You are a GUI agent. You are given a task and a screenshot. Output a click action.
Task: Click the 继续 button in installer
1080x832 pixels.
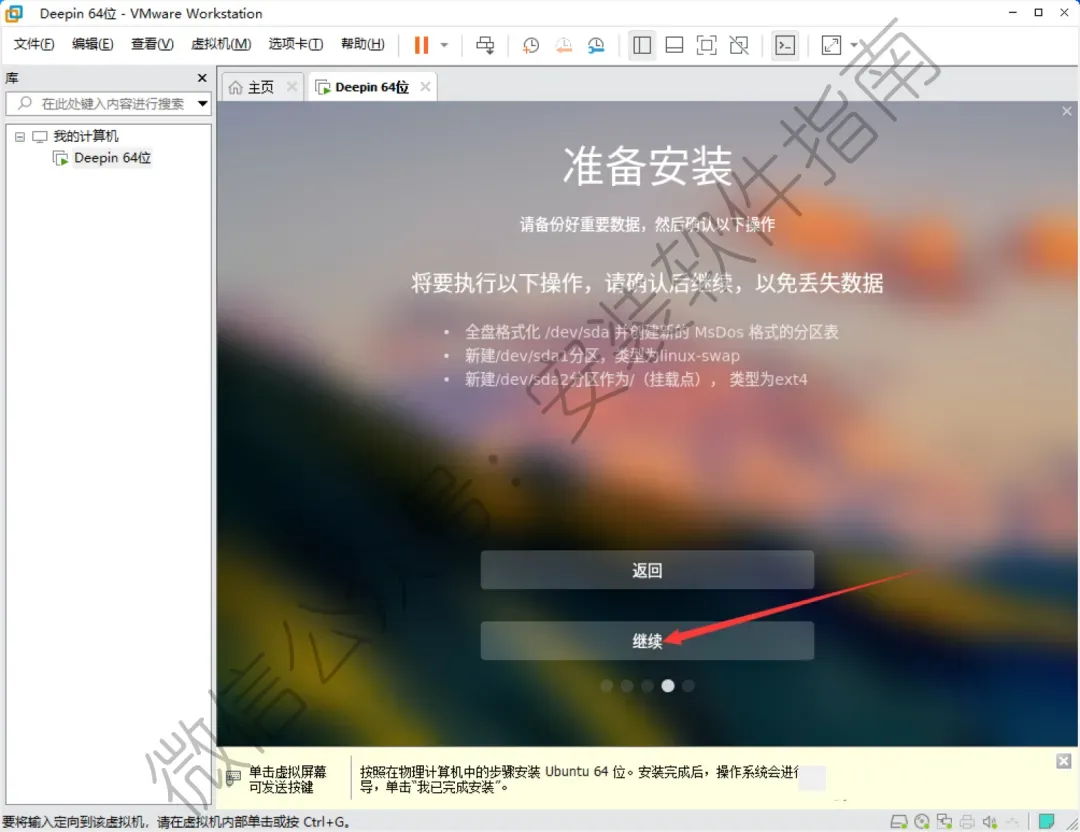click(x=647, y=641)
